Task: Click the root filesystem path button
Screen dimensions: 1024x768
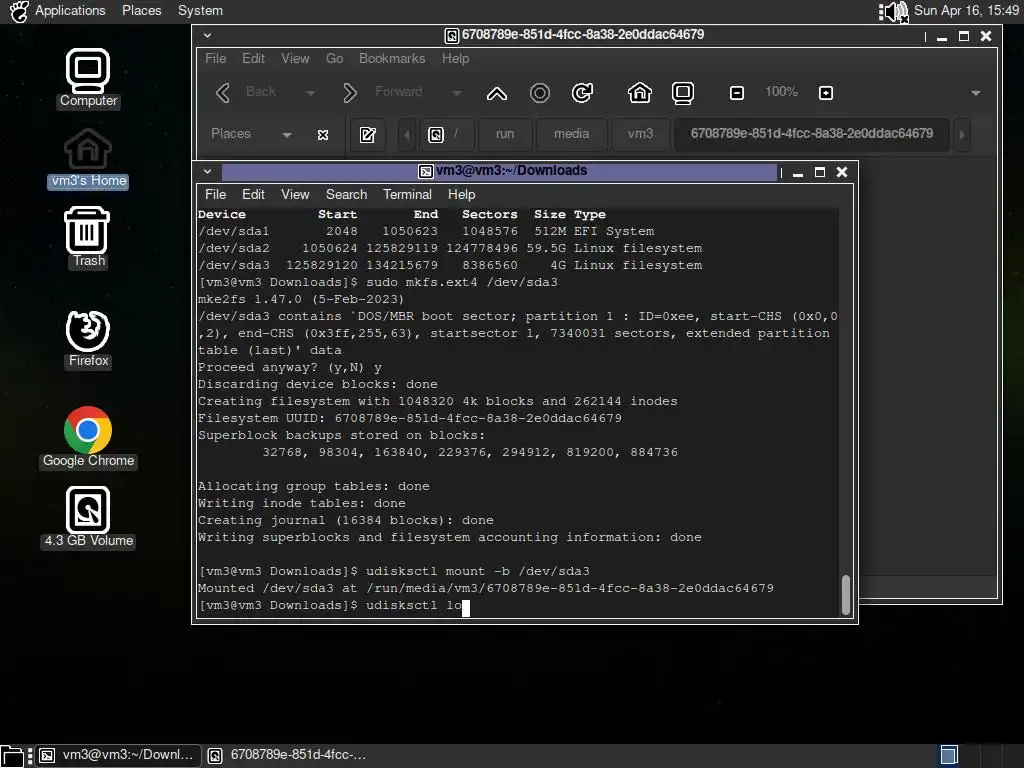Action: click(x=445, y=135)
